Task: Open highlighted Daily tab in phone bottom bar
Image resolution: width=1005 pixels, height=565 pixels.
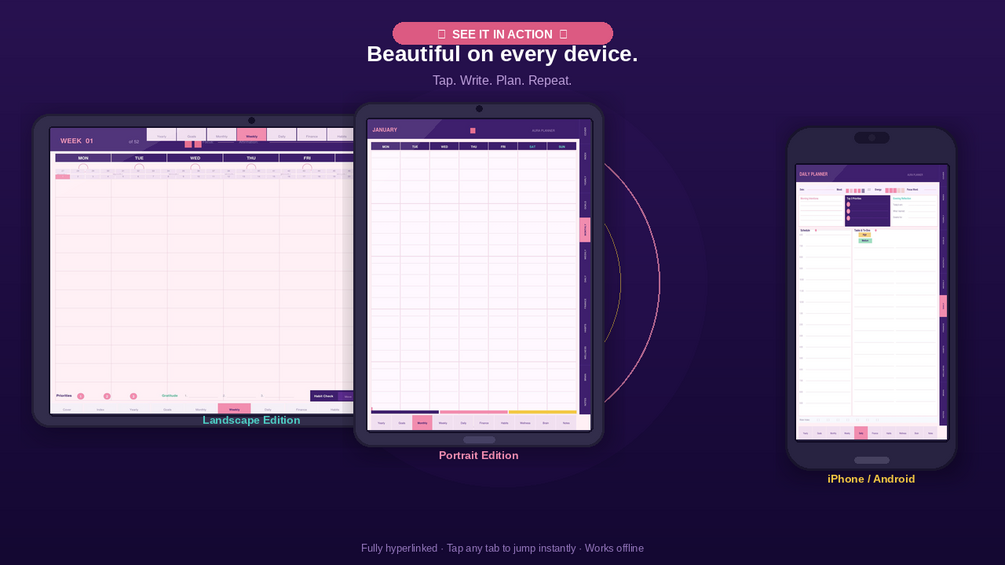Action: click(x=861, y=432)
